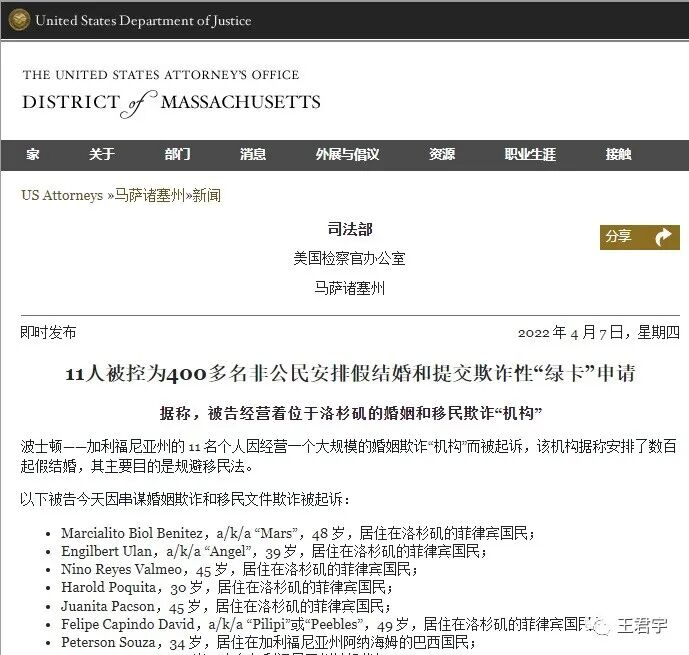The height and width of the screenshot is (655, 689).
Task: Open the 部门 (Divisions) menu item
Action: pos(178,154)
